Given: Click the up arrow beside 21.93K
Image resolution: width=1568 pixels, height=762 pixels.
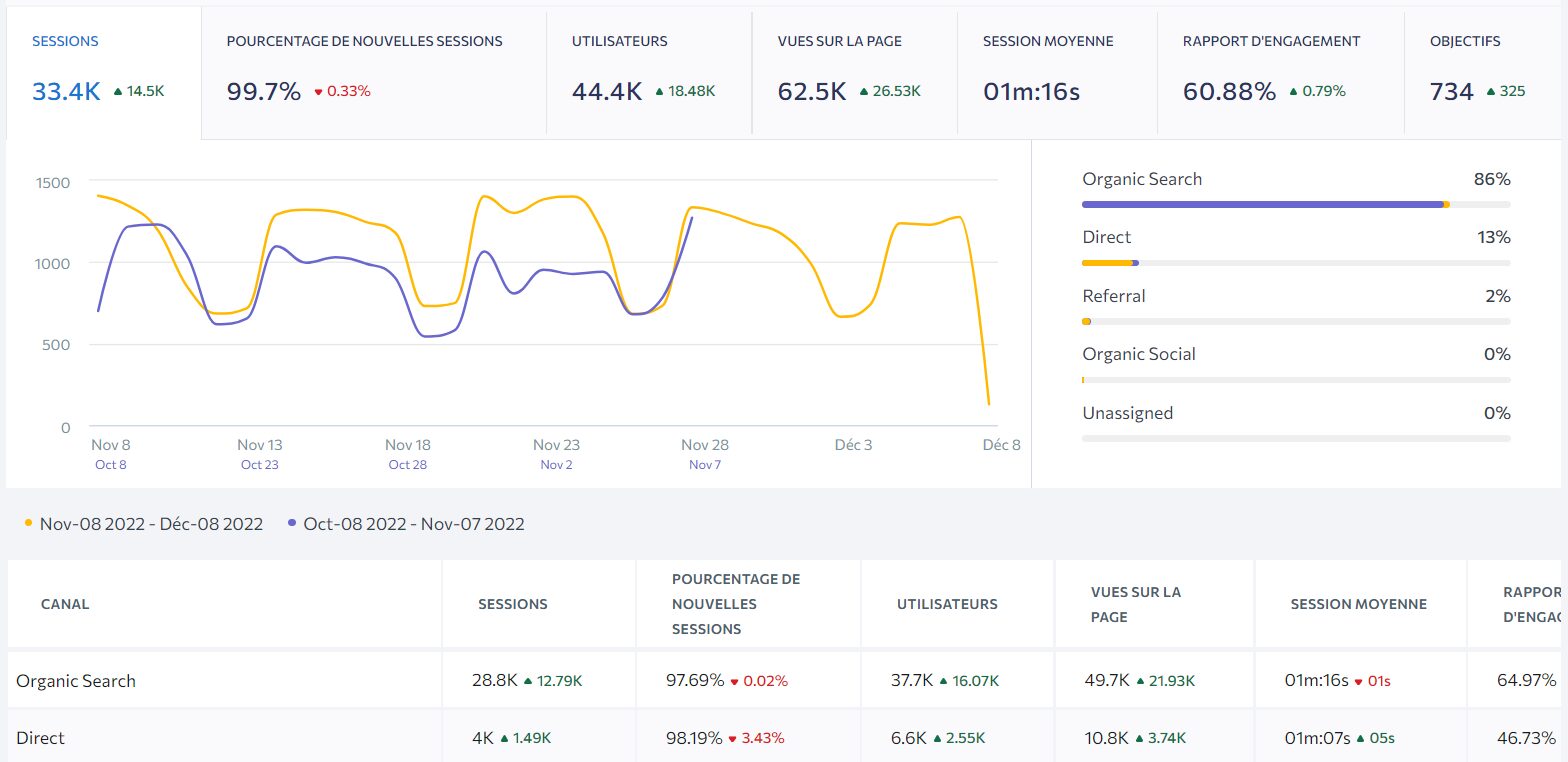Looking at the screenshot, I should (1141, 681).
